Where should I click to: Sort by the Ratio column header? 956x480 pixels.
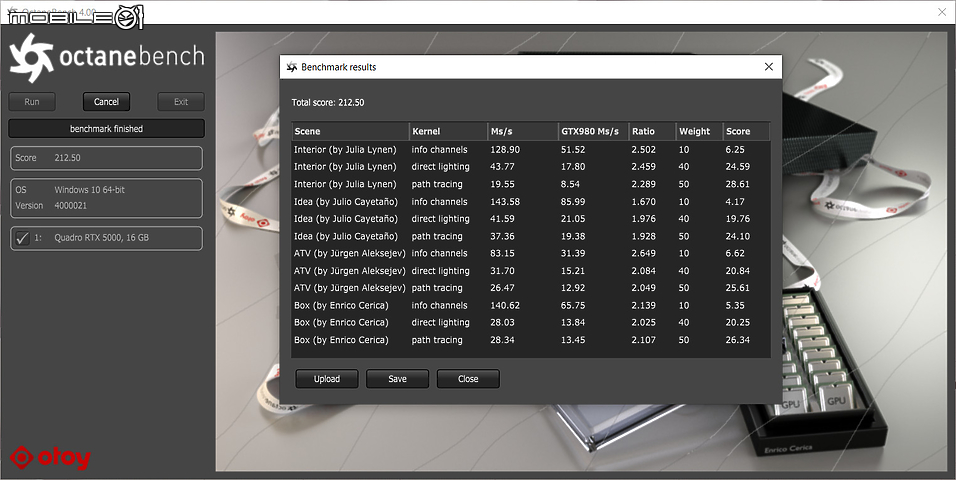pos(652,131)
